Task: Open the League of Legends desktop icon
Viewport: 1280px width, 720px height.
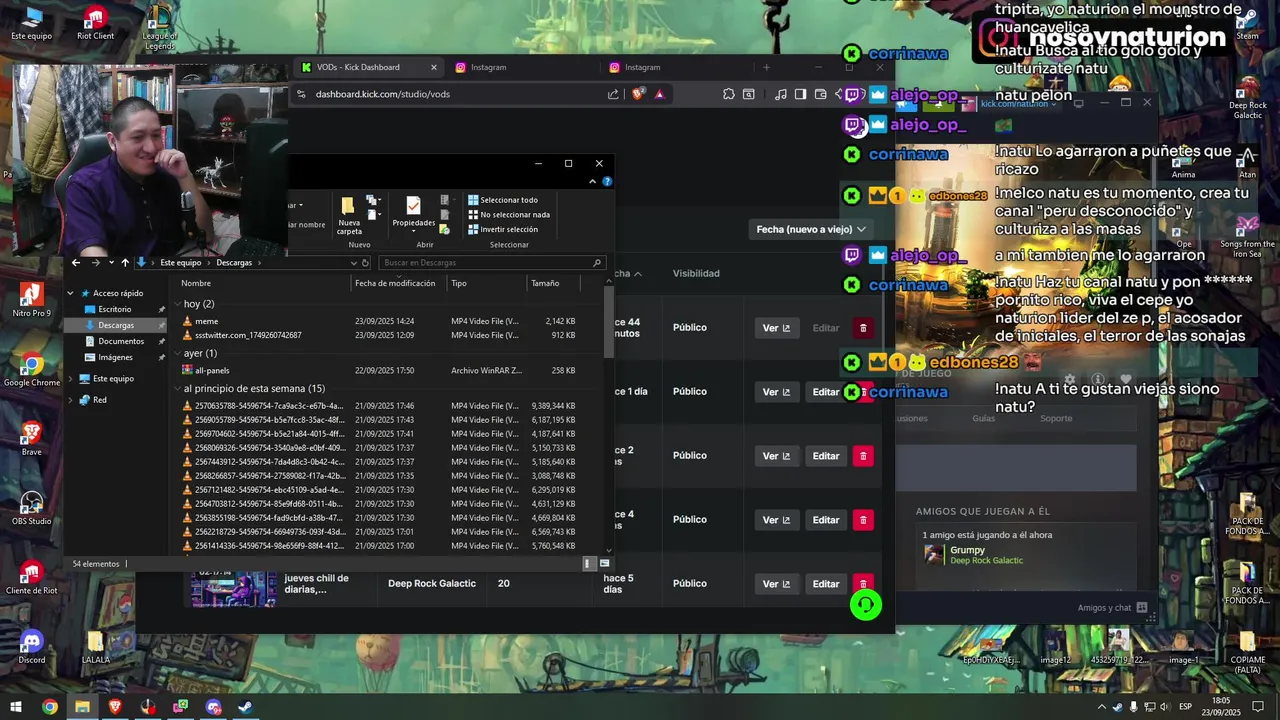Action: pyautogui.click(x=159, y=27)
